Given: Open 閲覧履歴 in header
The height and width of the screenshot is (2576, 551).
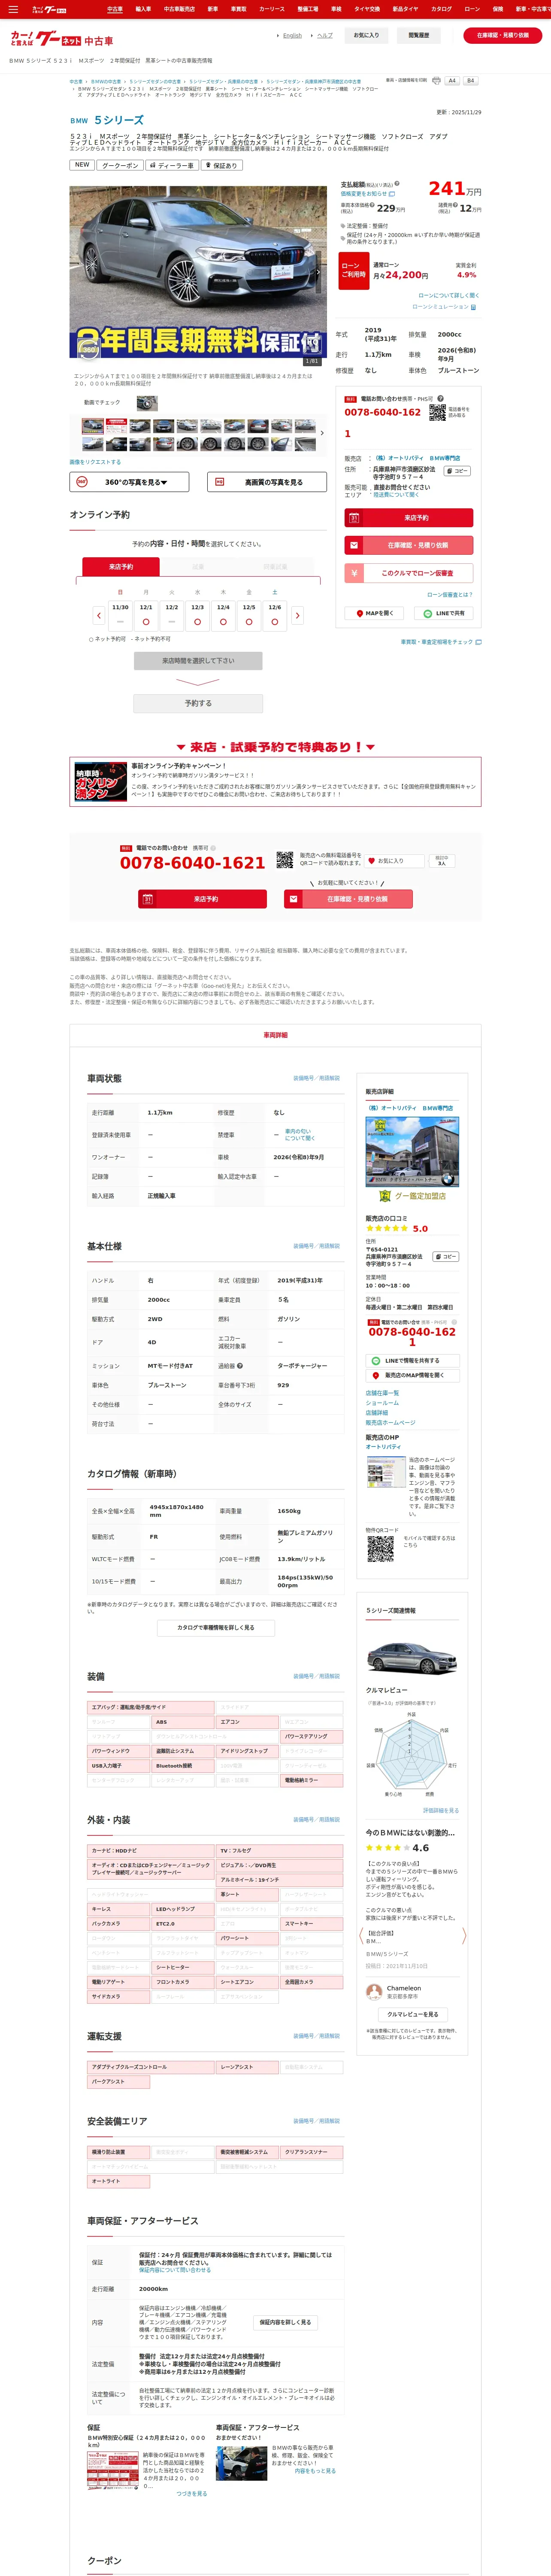Looking at the screenshot, I should pyautogui.click(x=419, y=35).
